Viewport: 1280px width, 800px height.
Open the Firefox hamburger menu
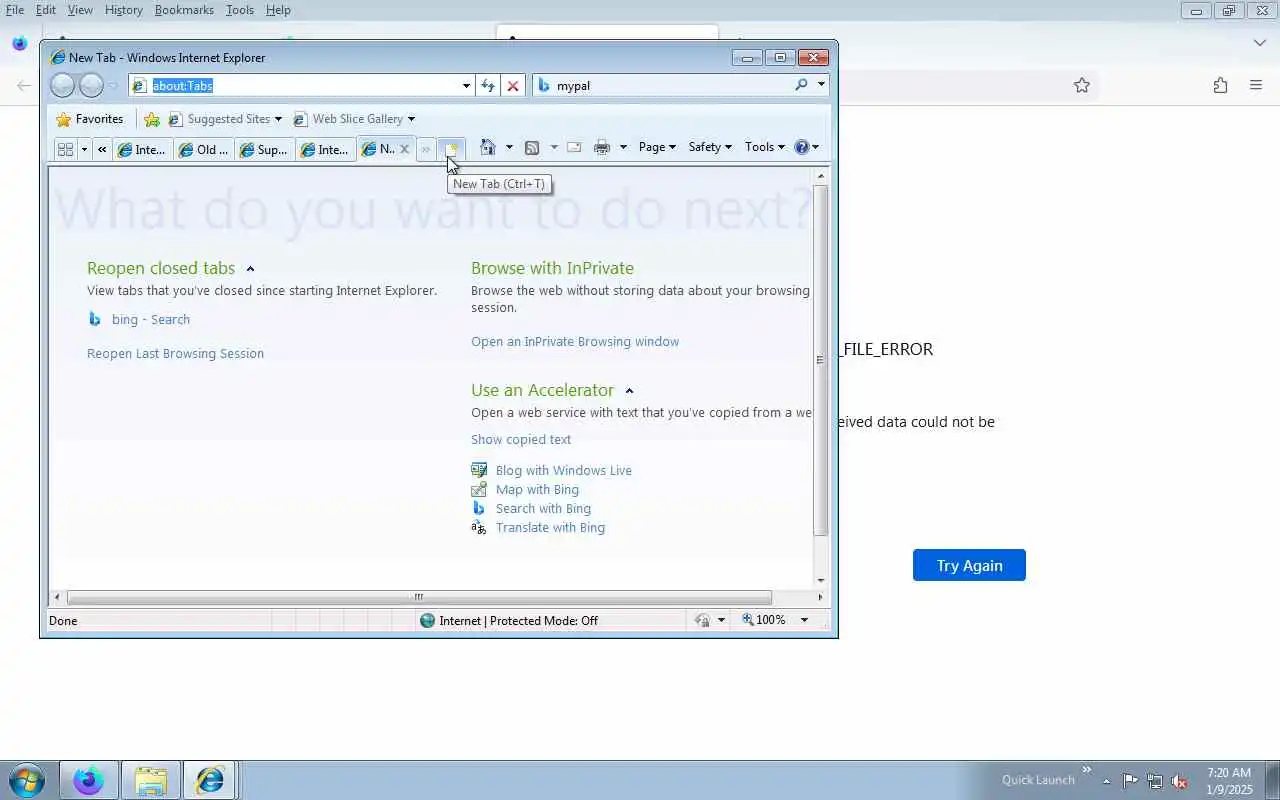[x=1256, y=86]
